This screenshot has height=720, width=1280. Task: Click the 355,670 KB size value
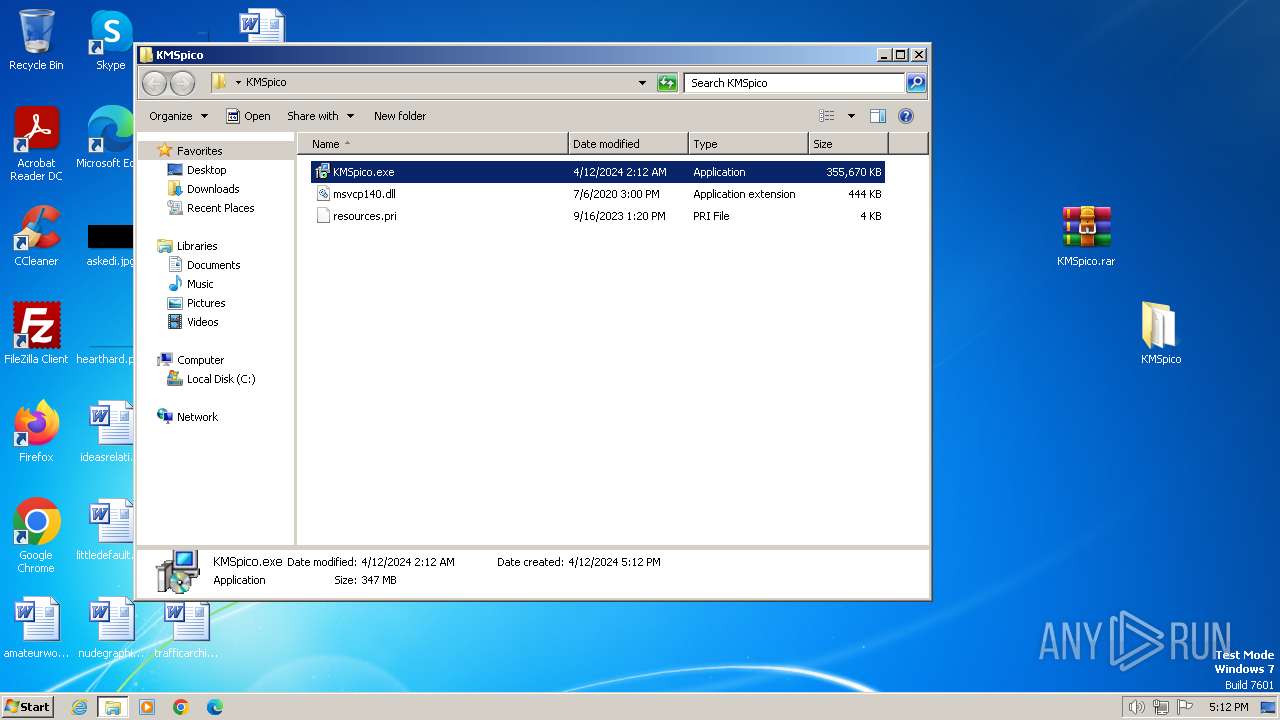pos(854,172)
